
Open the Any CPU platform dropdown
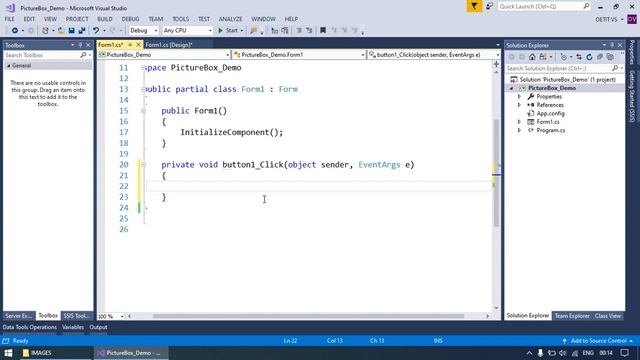(x=187, y=31)
